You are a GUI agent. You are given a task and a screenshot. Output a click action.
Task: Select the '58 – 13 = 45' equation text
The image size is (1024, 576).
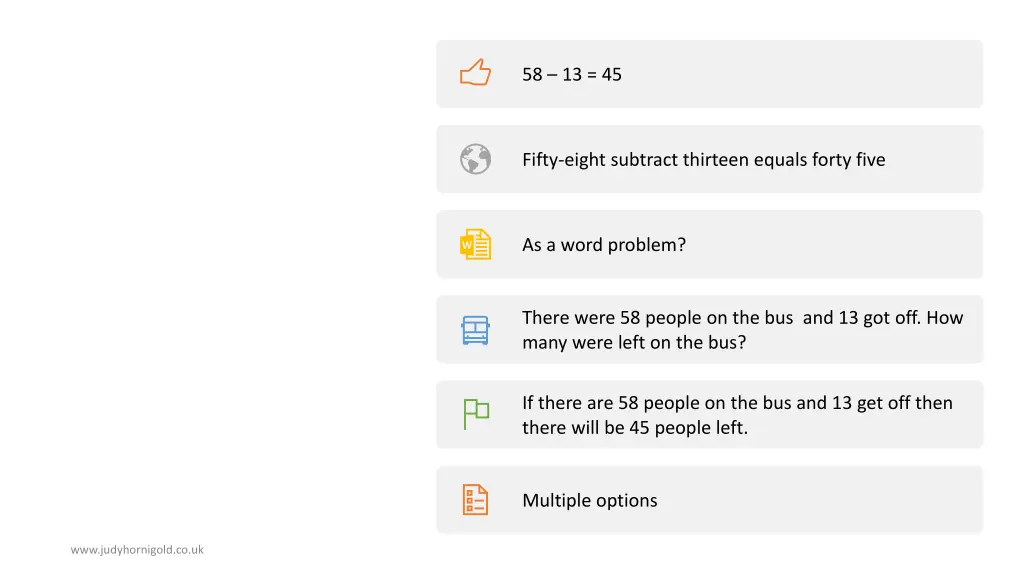coord(571,74)
